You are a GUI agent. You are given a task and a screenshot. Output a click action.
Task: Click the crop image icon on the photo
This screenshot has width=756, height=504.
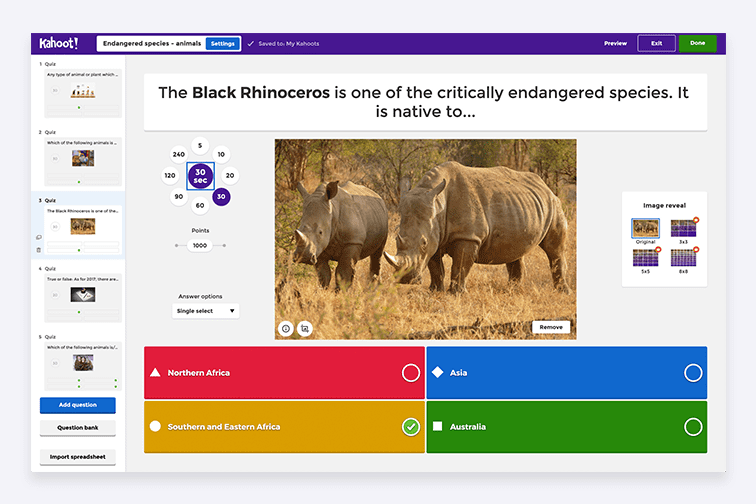click(x=305, y=328)
